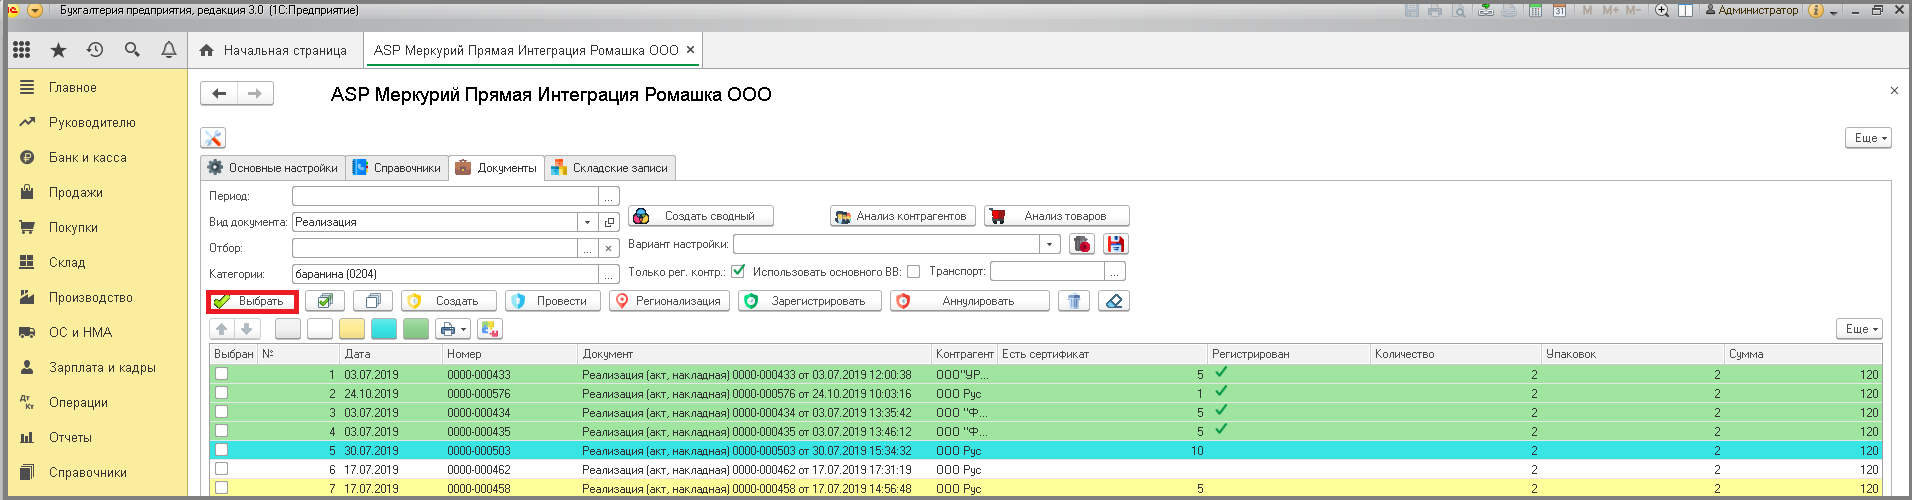This screenshot has width=1912, height=500.
Task: Move row down with the arrow icon
Action: (x=248, y=329)
